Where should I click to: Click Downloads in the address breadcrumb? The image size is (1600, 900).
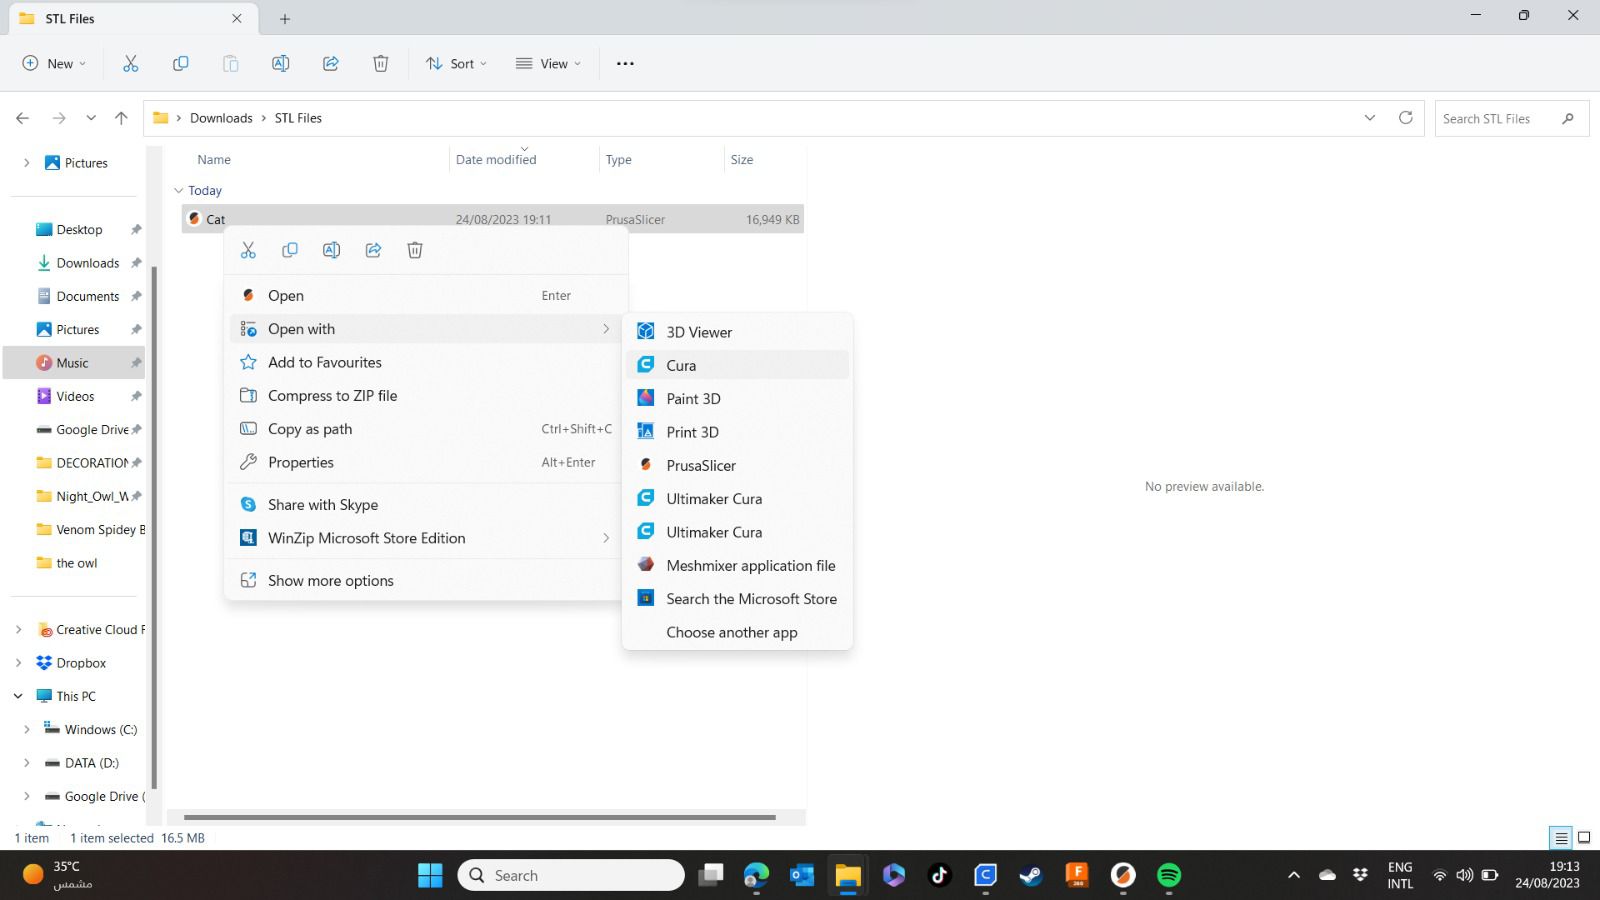(221, 118)
